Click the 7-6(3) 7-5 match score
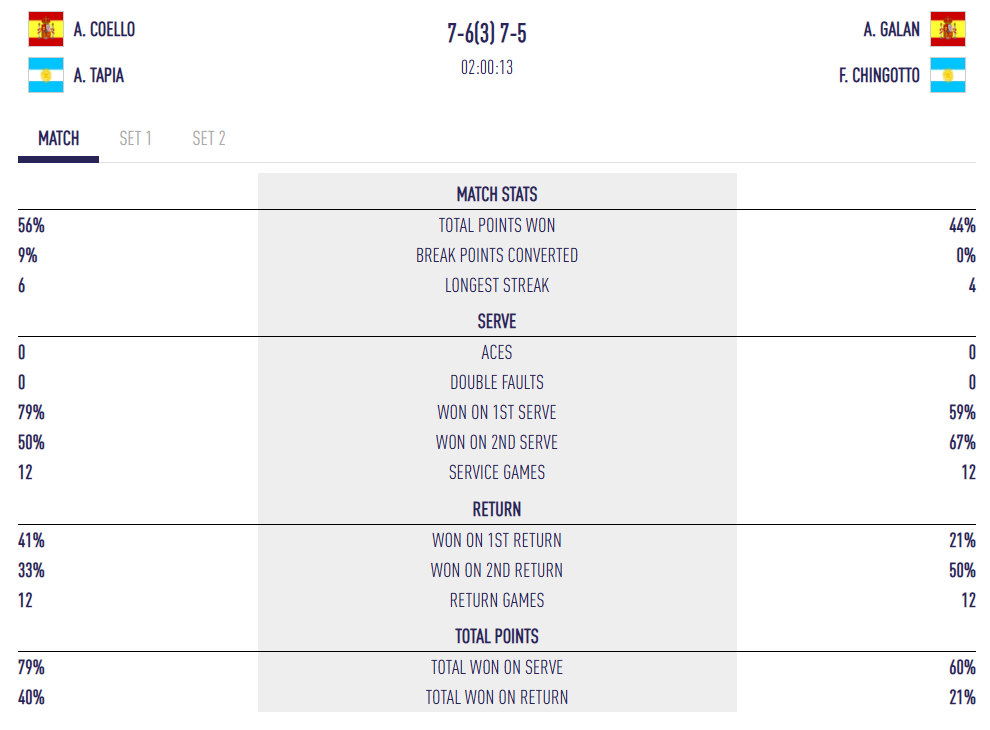This screenshot has height=730, width=990. 487,34
